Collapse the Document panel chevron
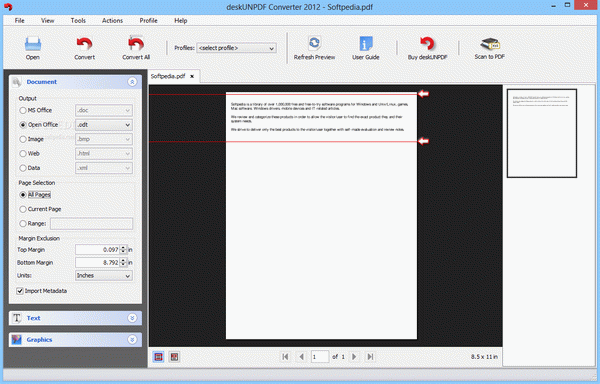This screenshot has height=384, width=600. 132,82
